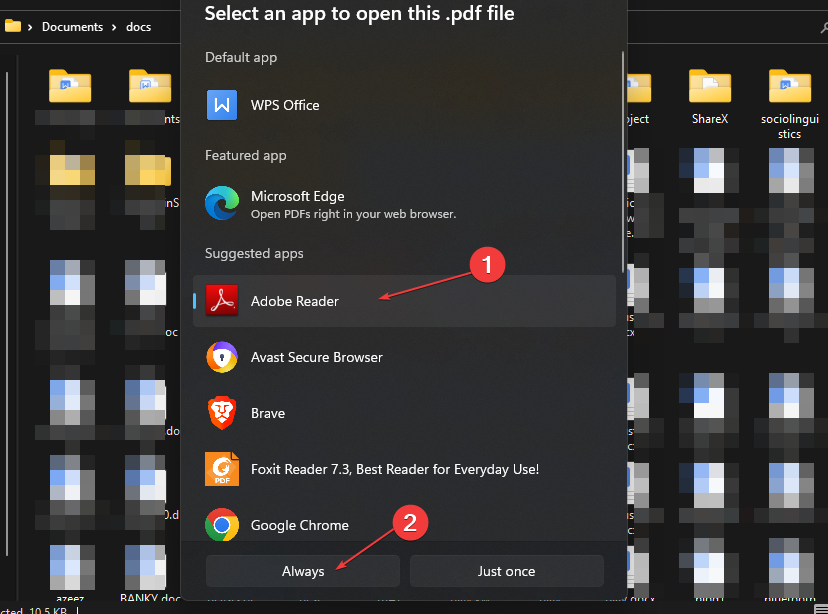Click the docs breadcrumb segment
This screenshot has width=828, height=614.
click(x=138, y=27)
